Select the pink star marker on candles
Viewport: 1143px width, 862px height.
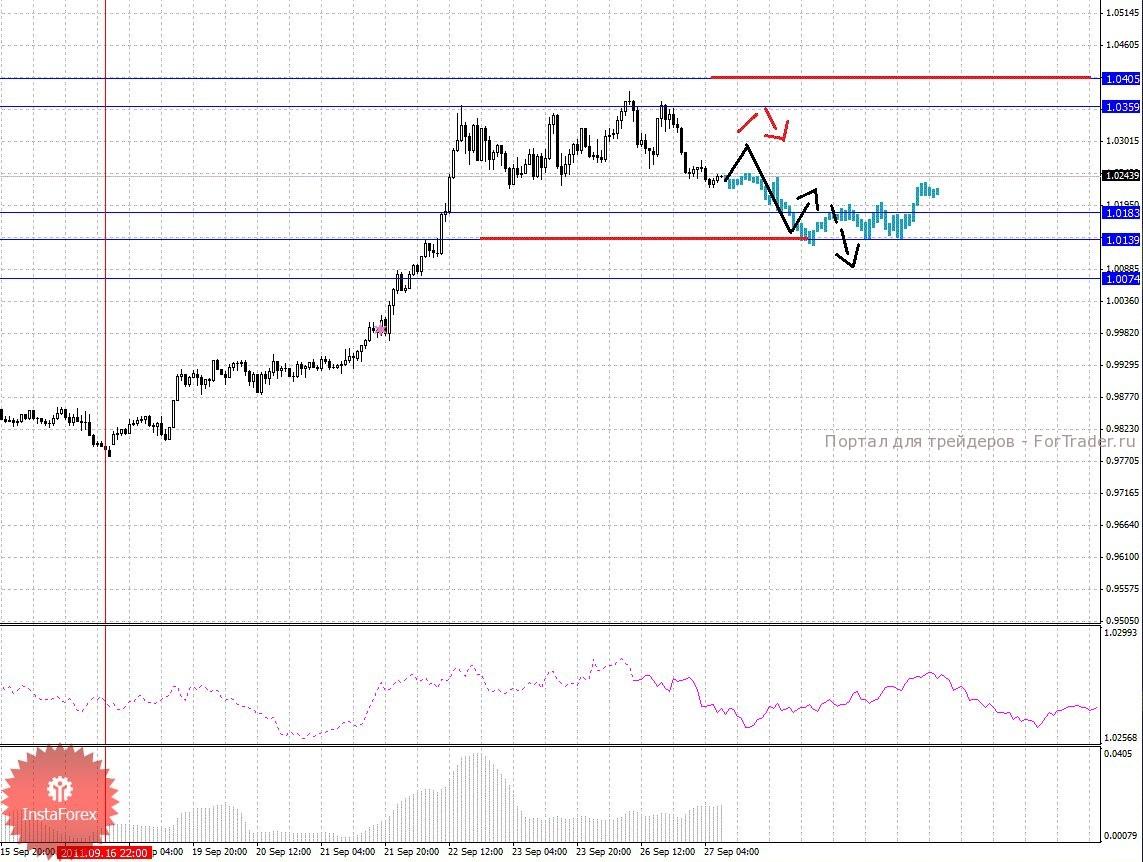point(380,329)
